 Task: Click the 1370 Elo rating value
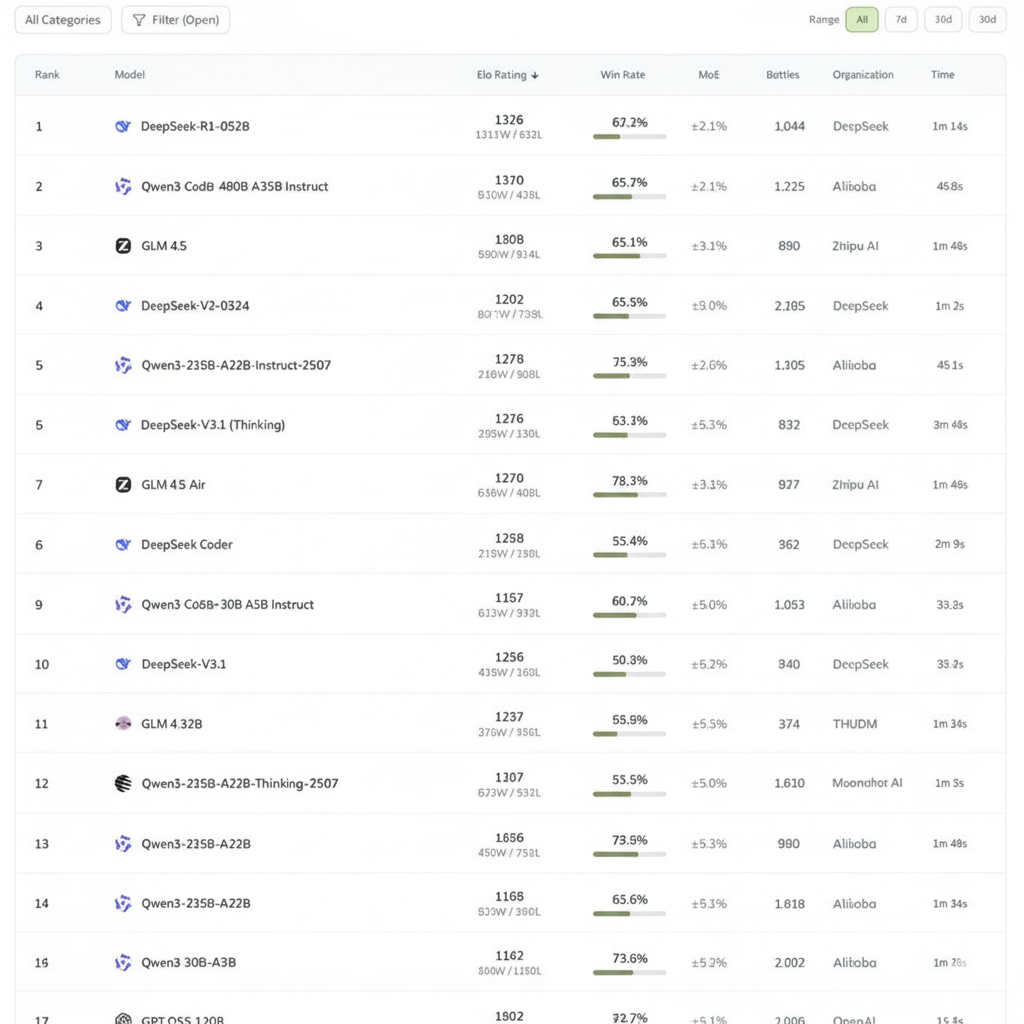tap(509, 180)
